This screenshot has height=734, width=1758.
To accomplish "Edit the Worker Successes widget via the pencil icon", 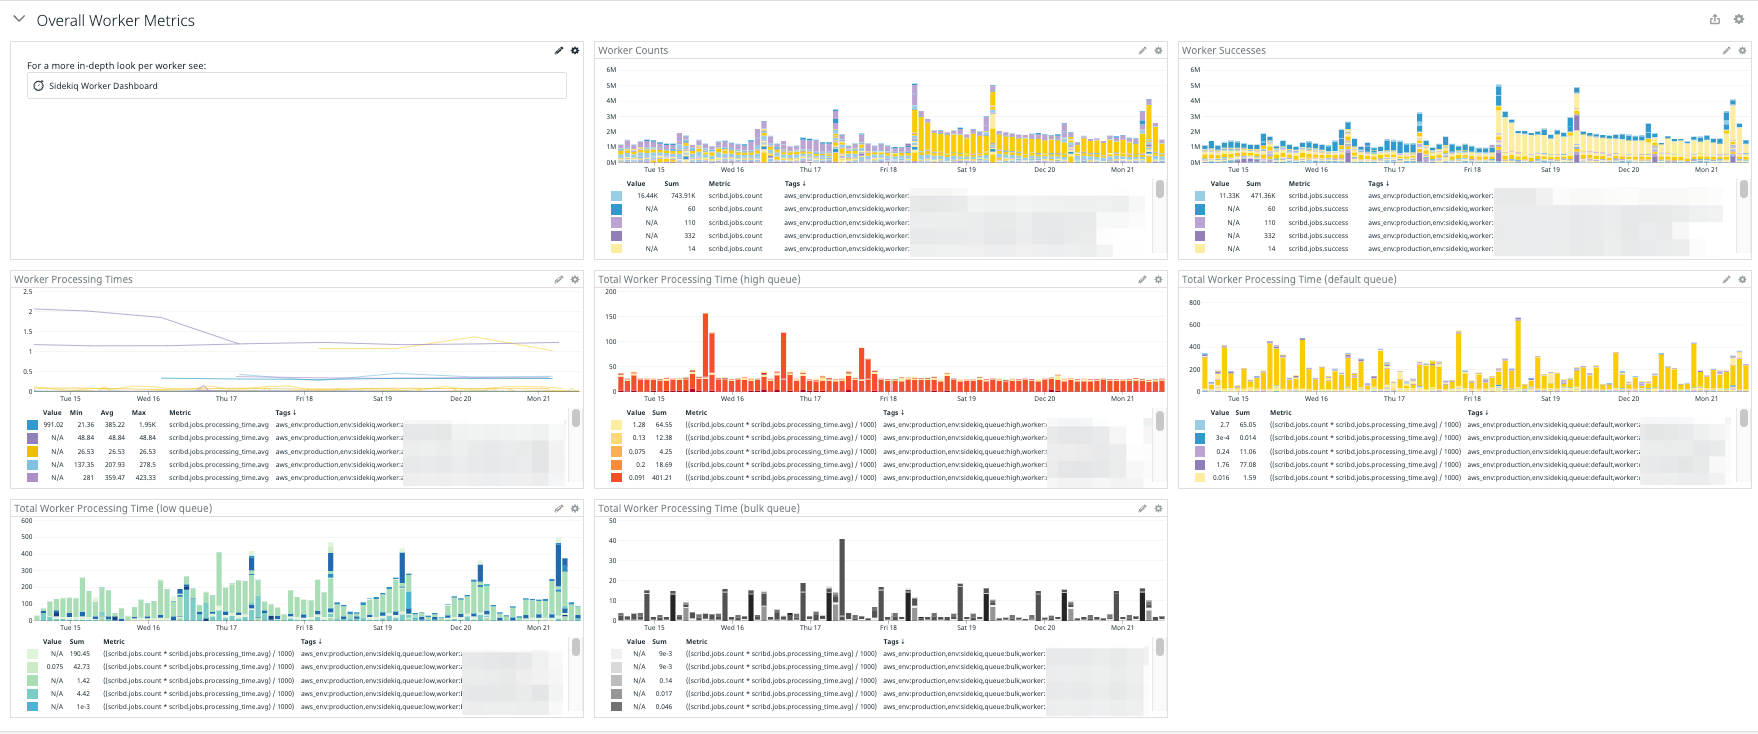I will click(1726, 50).
